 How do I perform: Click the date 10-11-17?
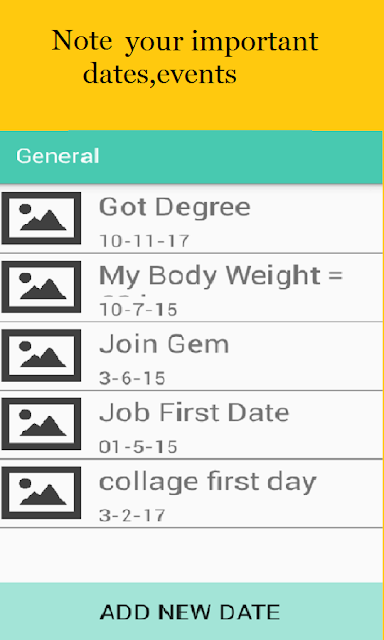144,241
